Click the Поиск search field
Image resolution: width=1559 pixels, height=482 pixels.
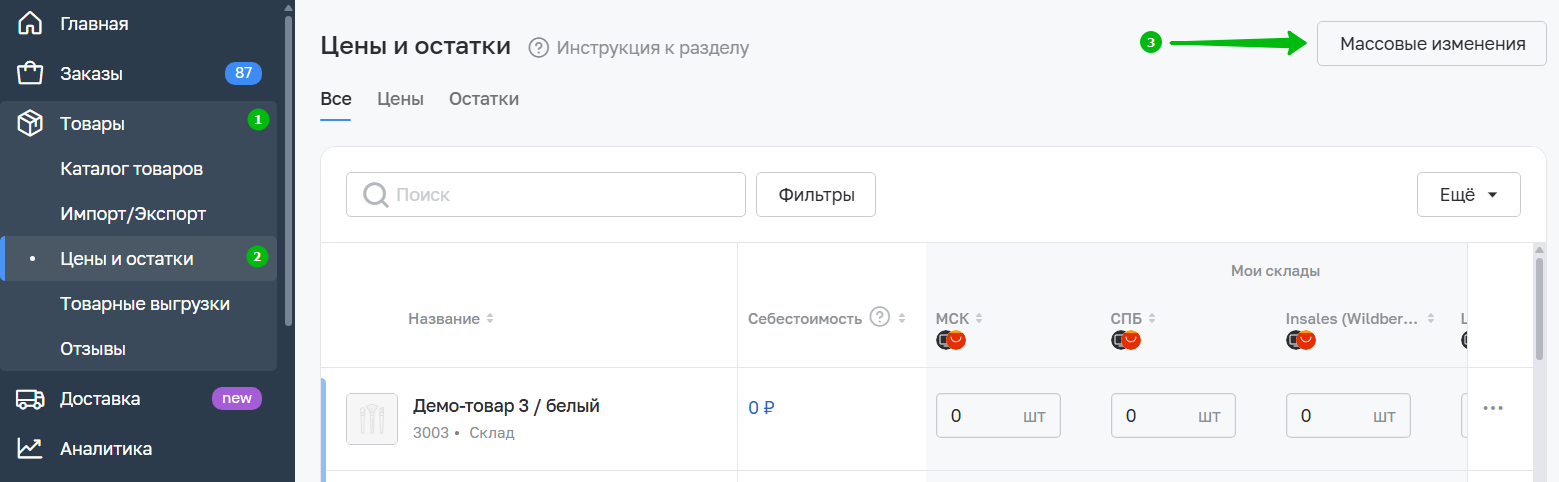point(546,194)
